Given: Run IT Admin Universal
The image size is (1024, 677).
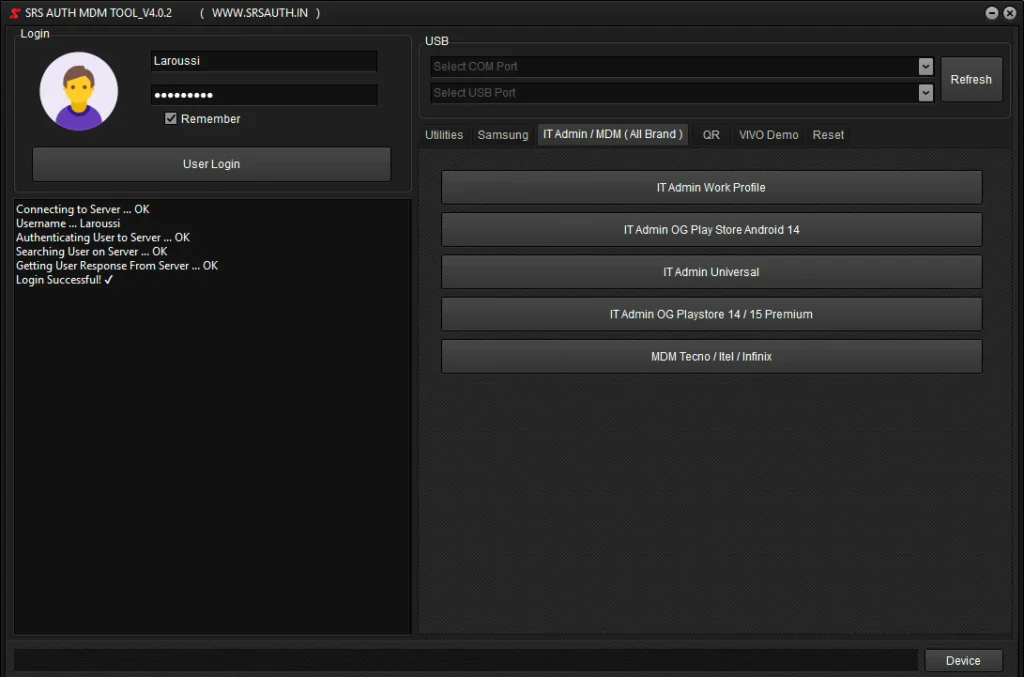Looking at the screenshot, I should (711, 272).
